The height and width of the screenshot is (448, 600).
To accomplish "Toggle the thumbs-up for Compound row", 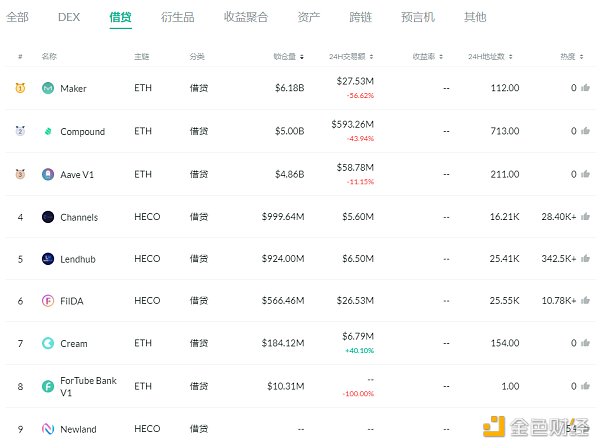I will click(586, 131).
